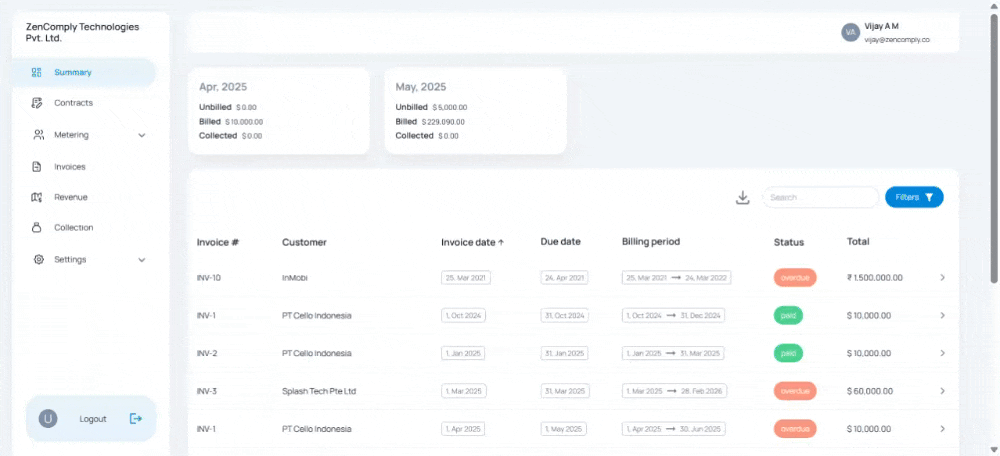Open the Collection page
Viewport: 1000px width, 456px height.
tap(73, 228)
